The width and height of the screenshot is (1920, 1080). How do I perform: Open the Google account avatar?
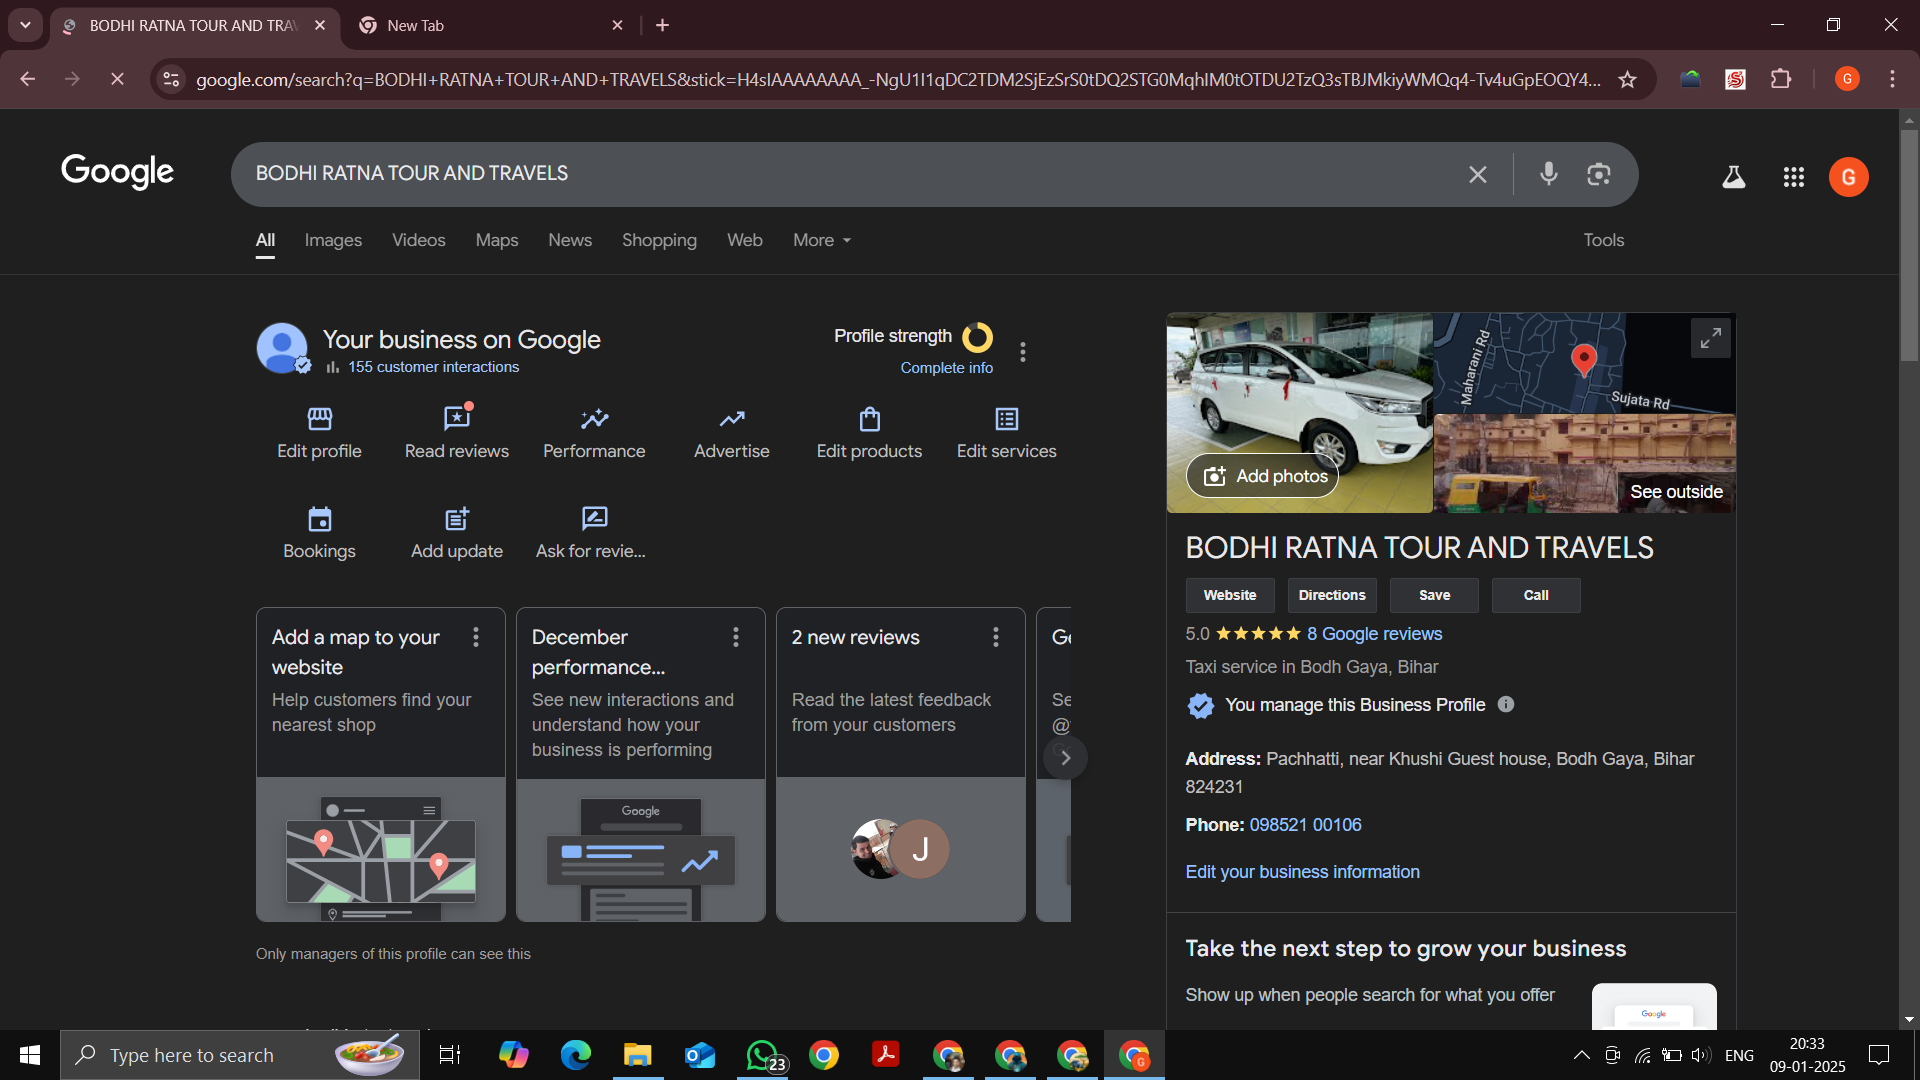coord(1848,177)
